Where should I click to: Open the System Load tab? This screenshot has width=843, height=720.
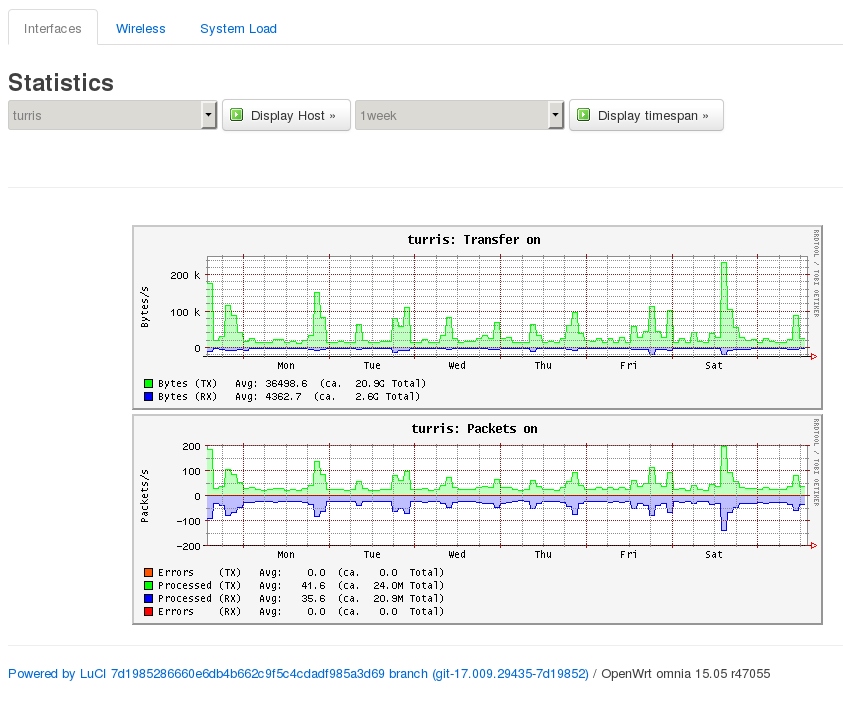(238, 28)
